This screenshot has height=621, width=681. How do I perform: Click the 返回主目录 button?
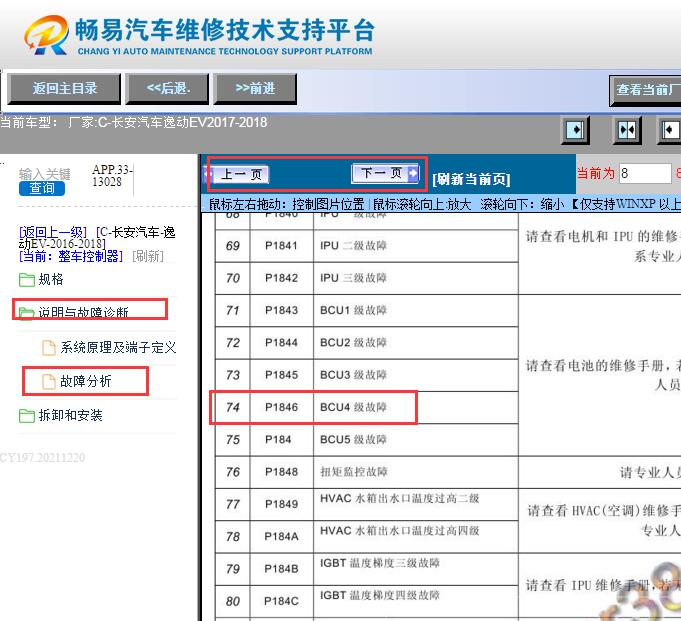pos(64,89)
